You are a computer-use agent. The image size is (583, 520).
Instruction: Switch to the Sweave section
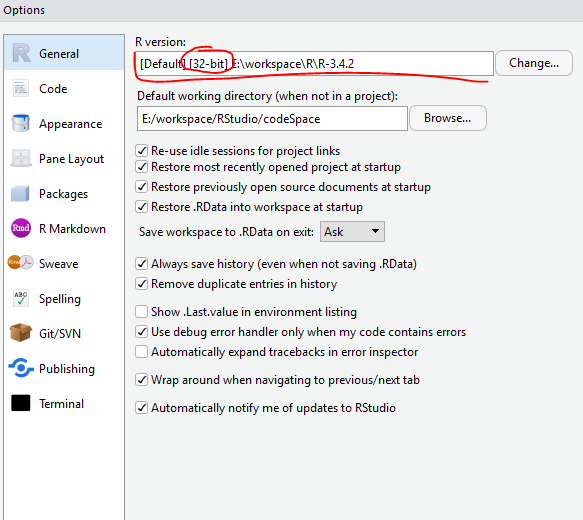point(64,263)
